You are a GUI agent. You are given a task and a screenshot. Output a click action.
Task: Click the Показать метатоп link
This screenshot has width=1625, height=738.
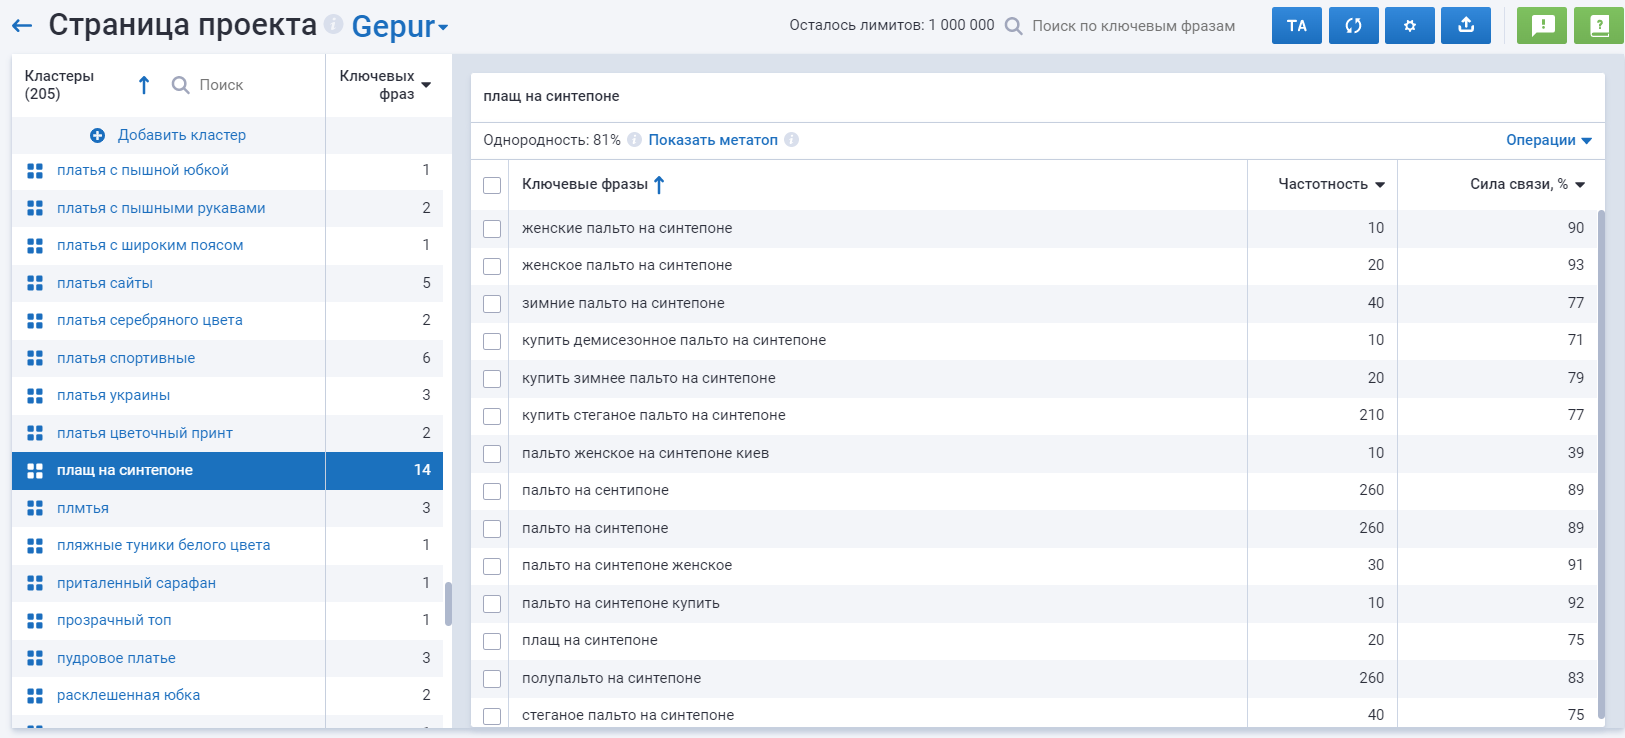pyautogui.click(x=712, y=140)
